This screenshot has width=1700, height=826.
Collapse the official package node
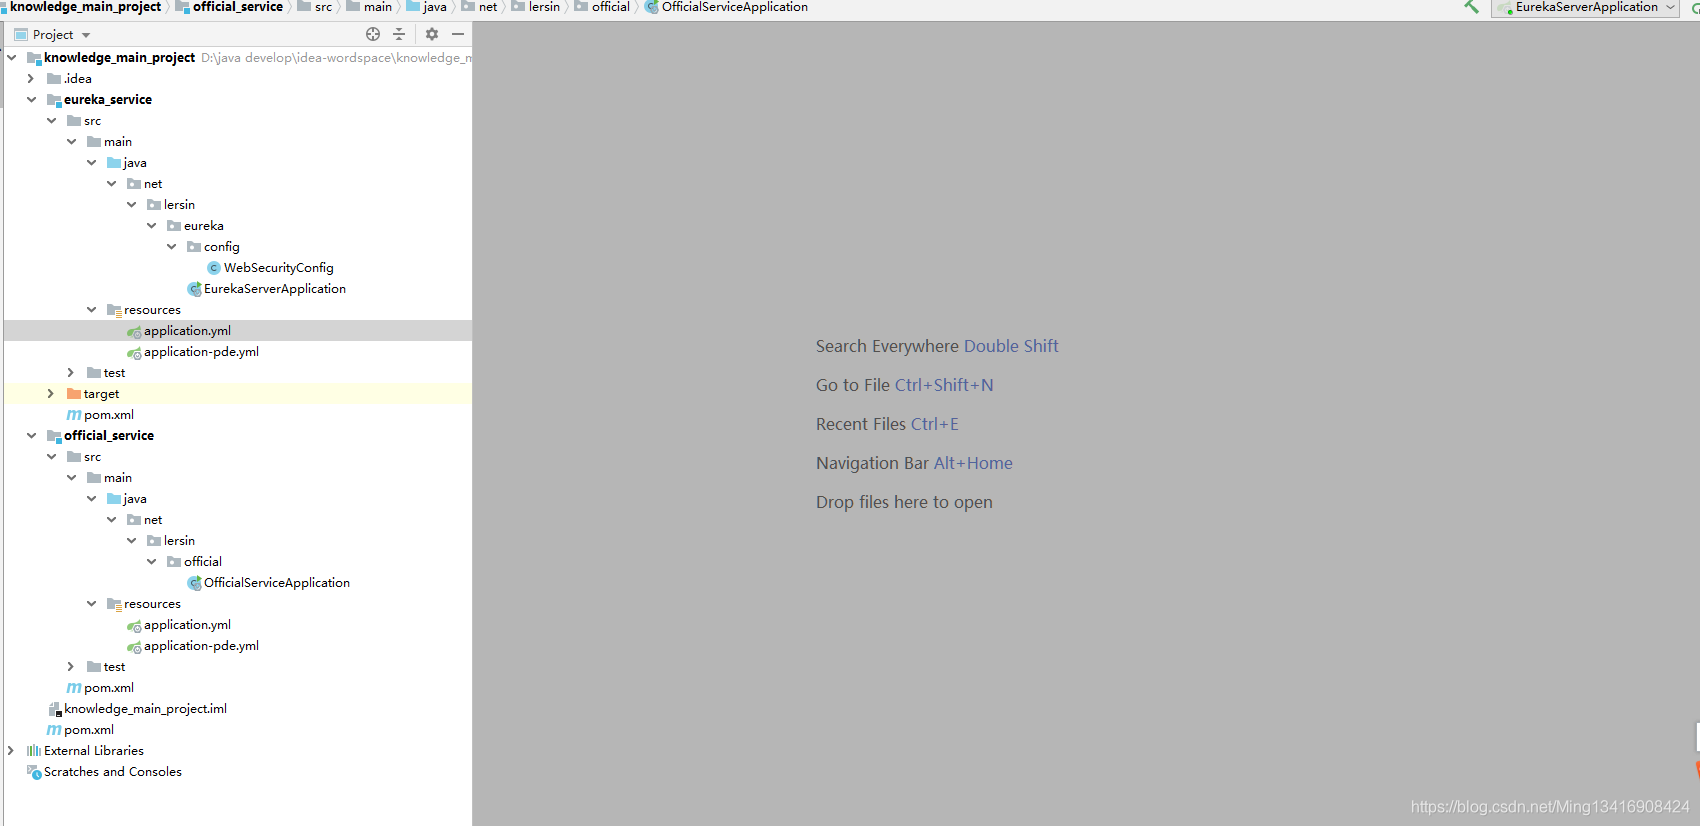[x=151, y=562]
